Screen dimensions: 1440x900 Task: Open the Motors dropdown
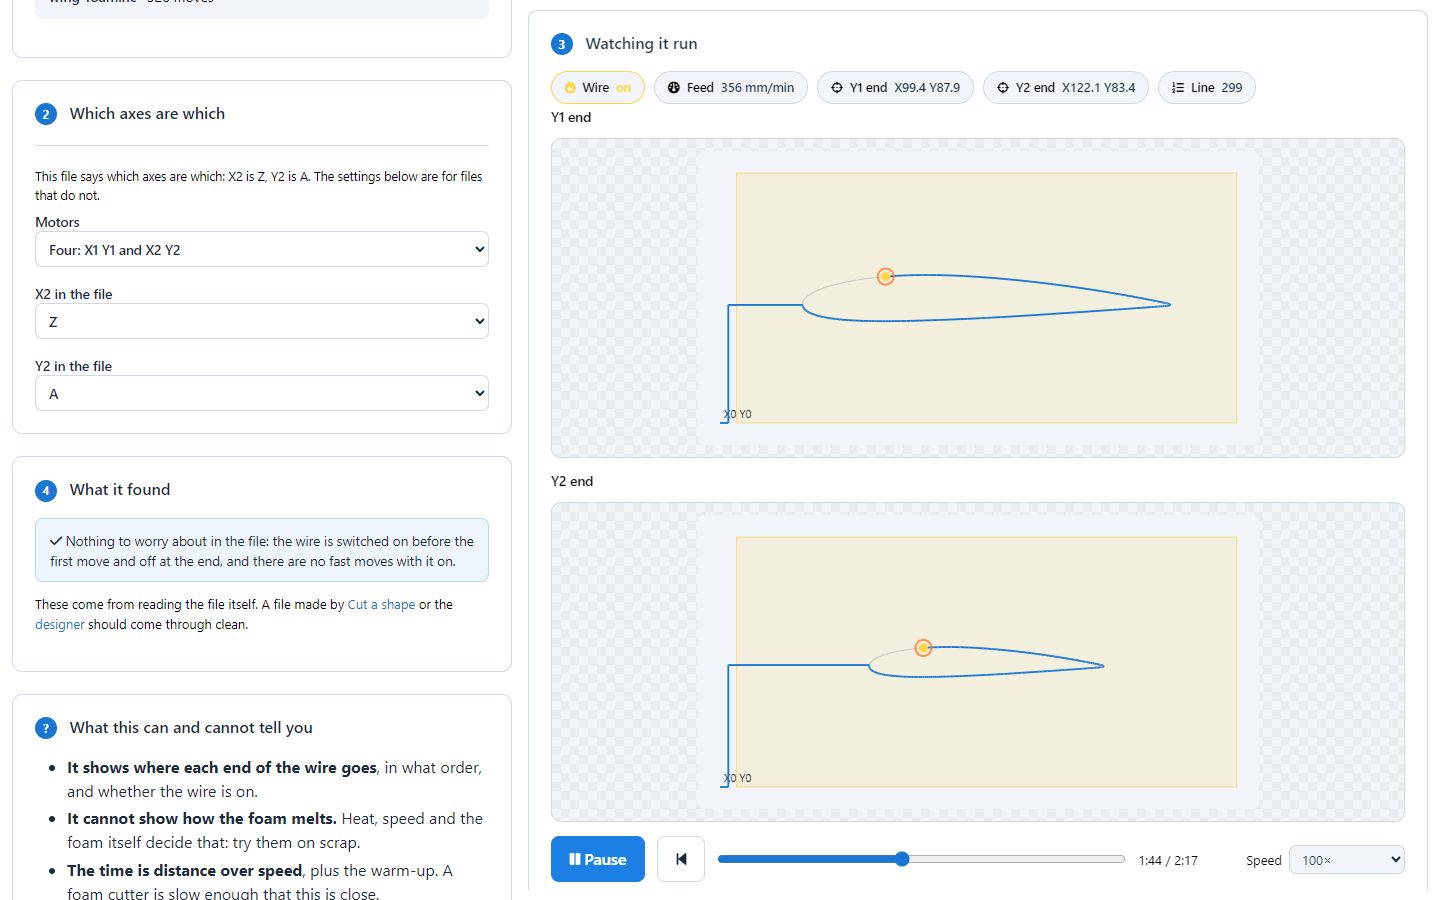click(x=262, y=249)
